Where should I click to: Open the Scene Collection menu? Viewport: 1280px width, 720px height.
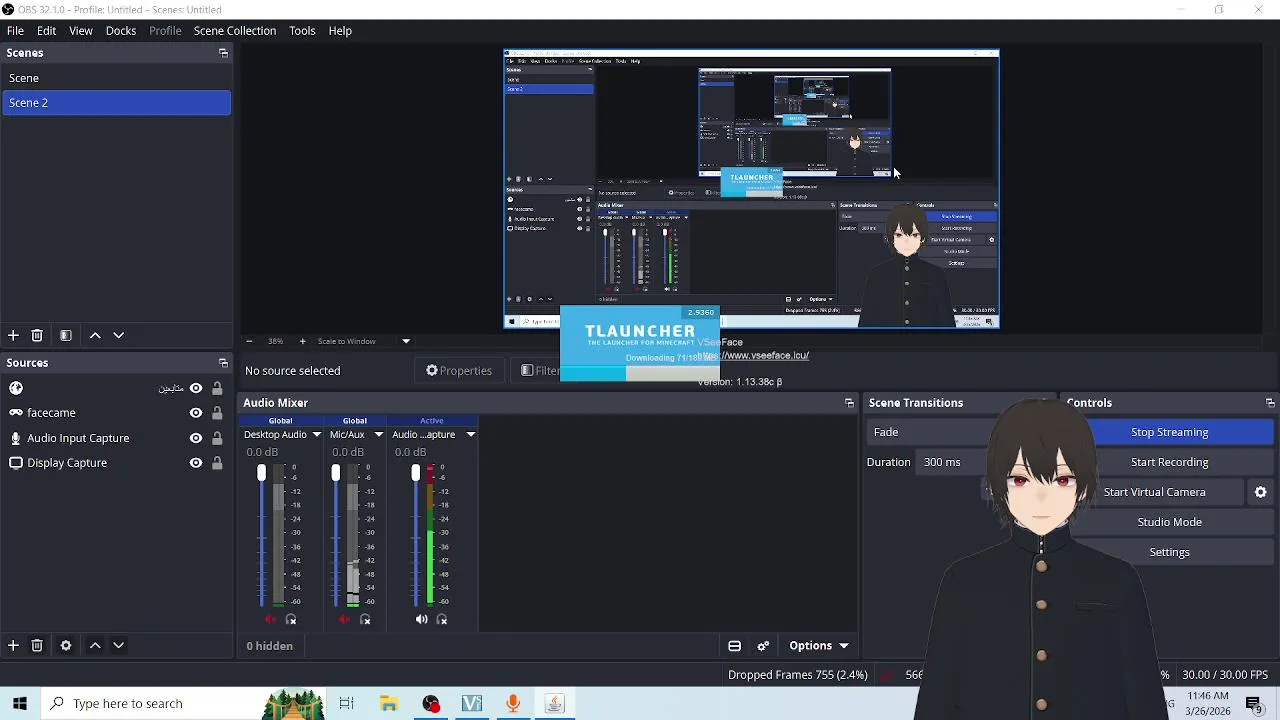click(235, 31)
